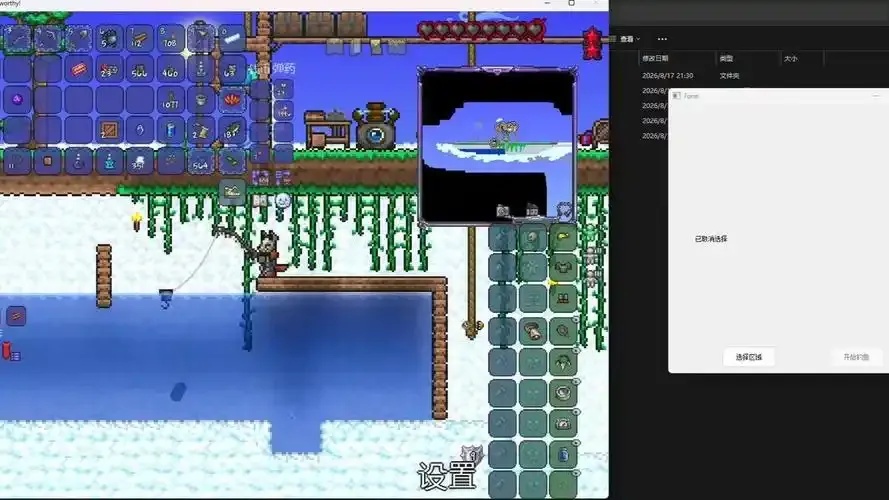This screenshot has width=889, height=500.
Task: Click the 开始钓鱼 button in Form
Action: coord(856,357)
